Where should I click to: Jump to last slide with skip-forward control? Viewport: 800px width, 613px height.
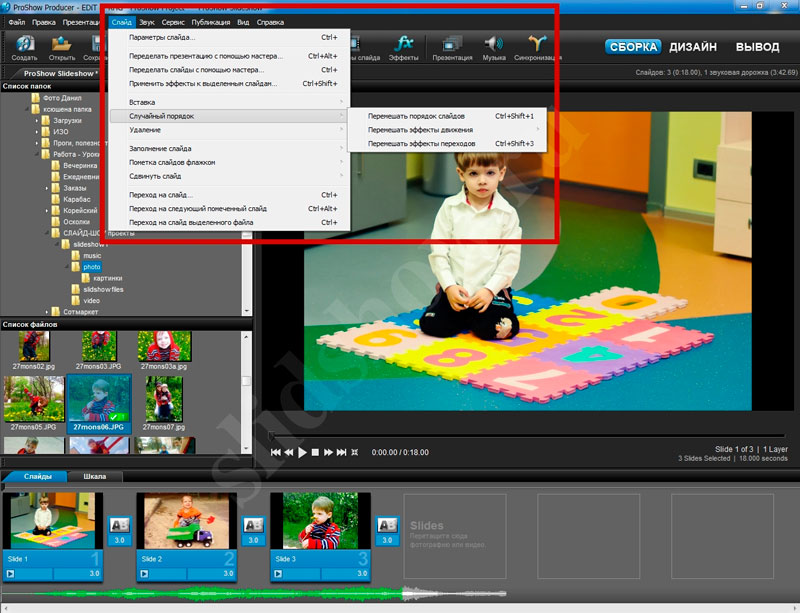point(341,452)
